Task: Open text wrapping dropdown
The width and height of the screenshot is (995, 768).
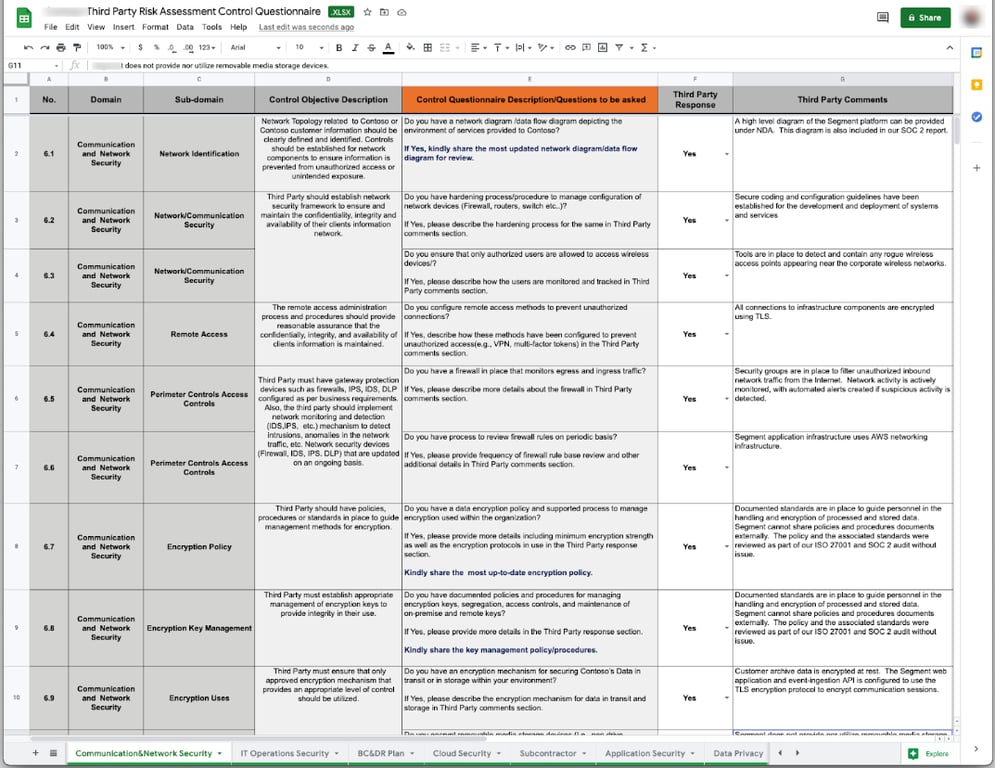Action: tap(524, 48)
